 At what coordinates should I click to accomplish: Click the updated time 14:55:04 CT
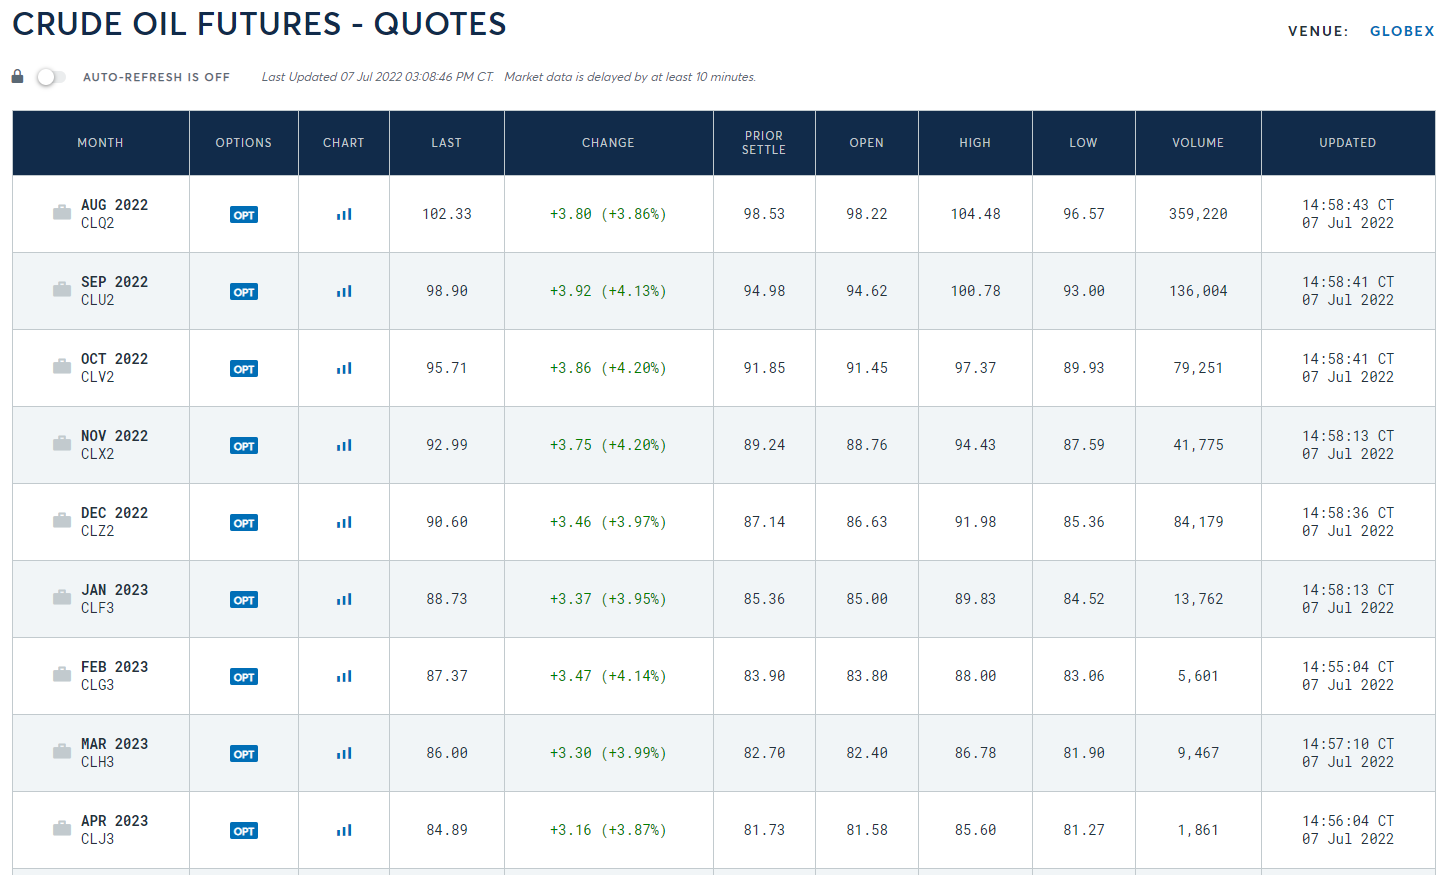click(1348, 667)
